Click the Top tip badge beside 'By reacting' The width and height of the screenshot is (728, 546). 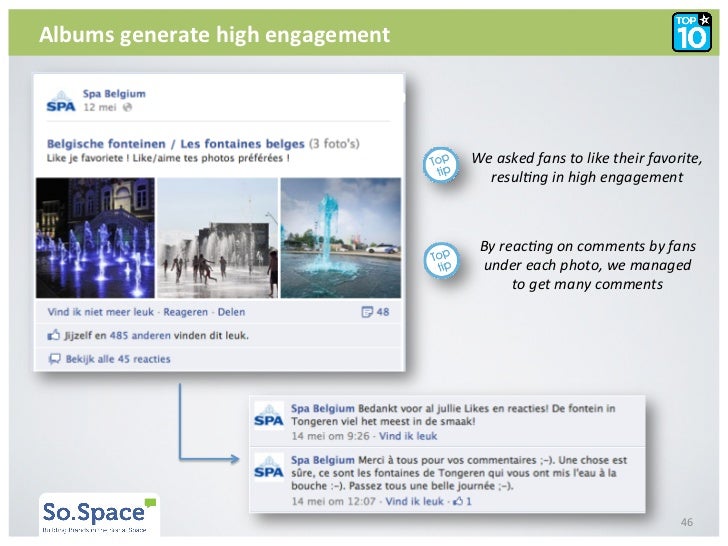441,260
